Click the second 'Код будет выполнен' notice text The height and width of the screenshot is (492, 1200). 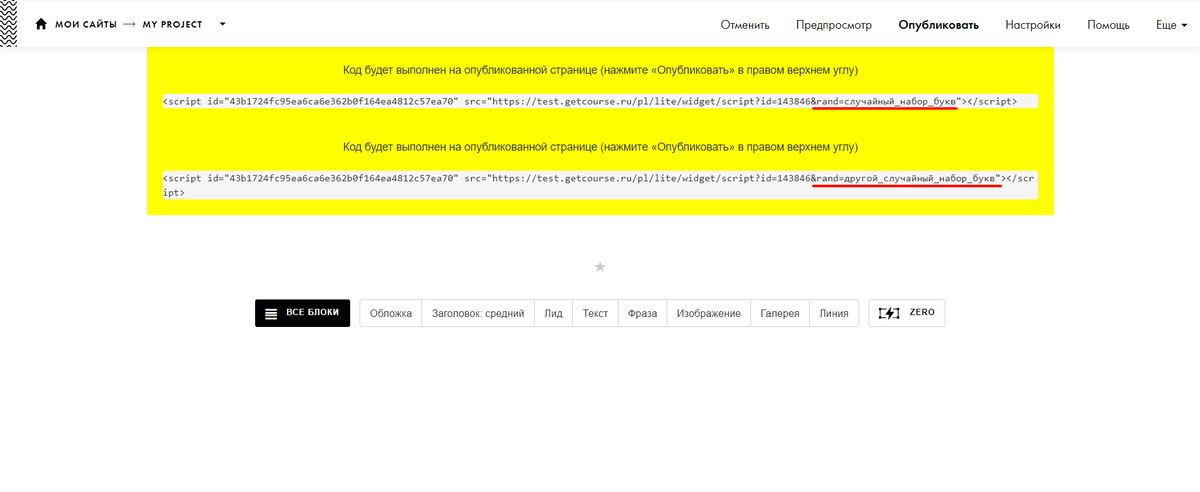(x=600, y=146)
